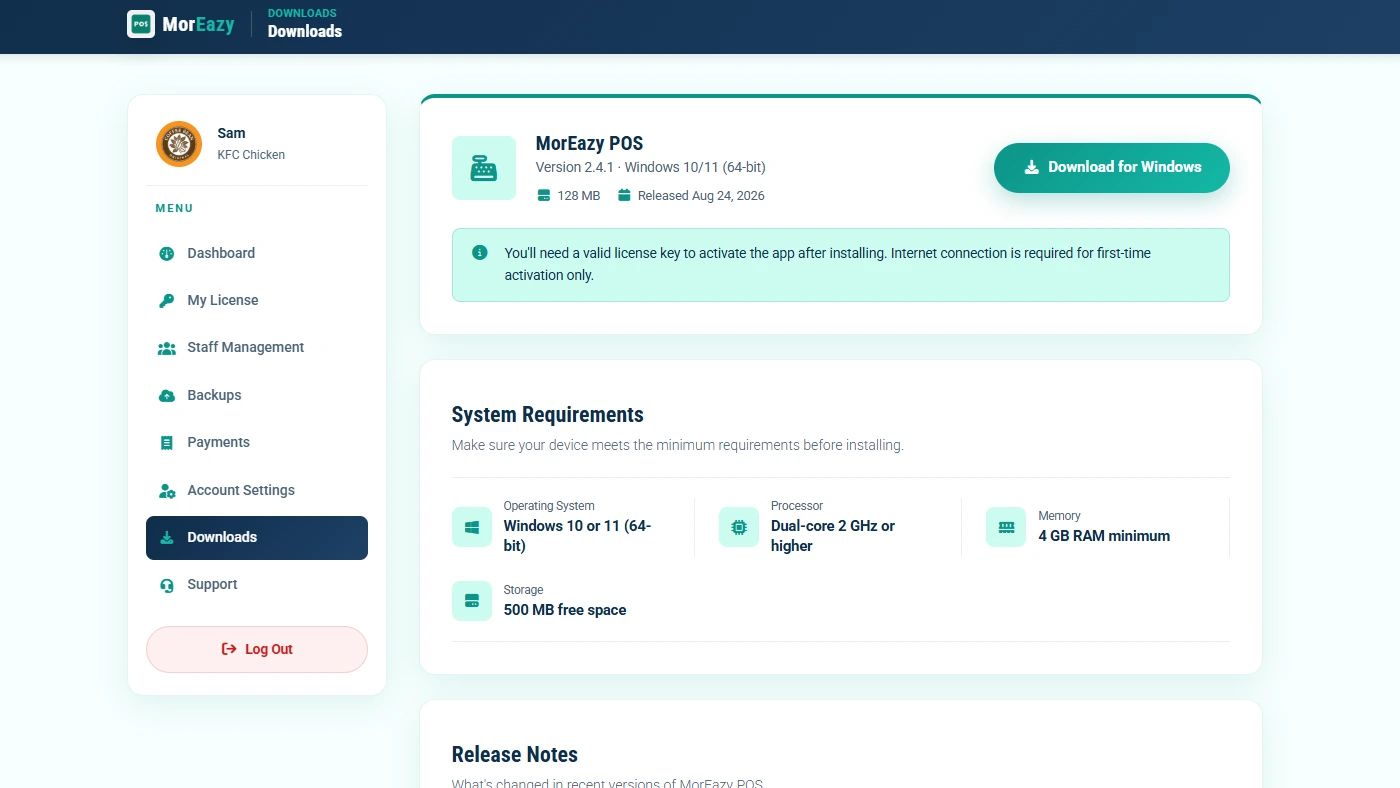
Task: Click the MorEazy POS product title
Action: pos(589,143)
